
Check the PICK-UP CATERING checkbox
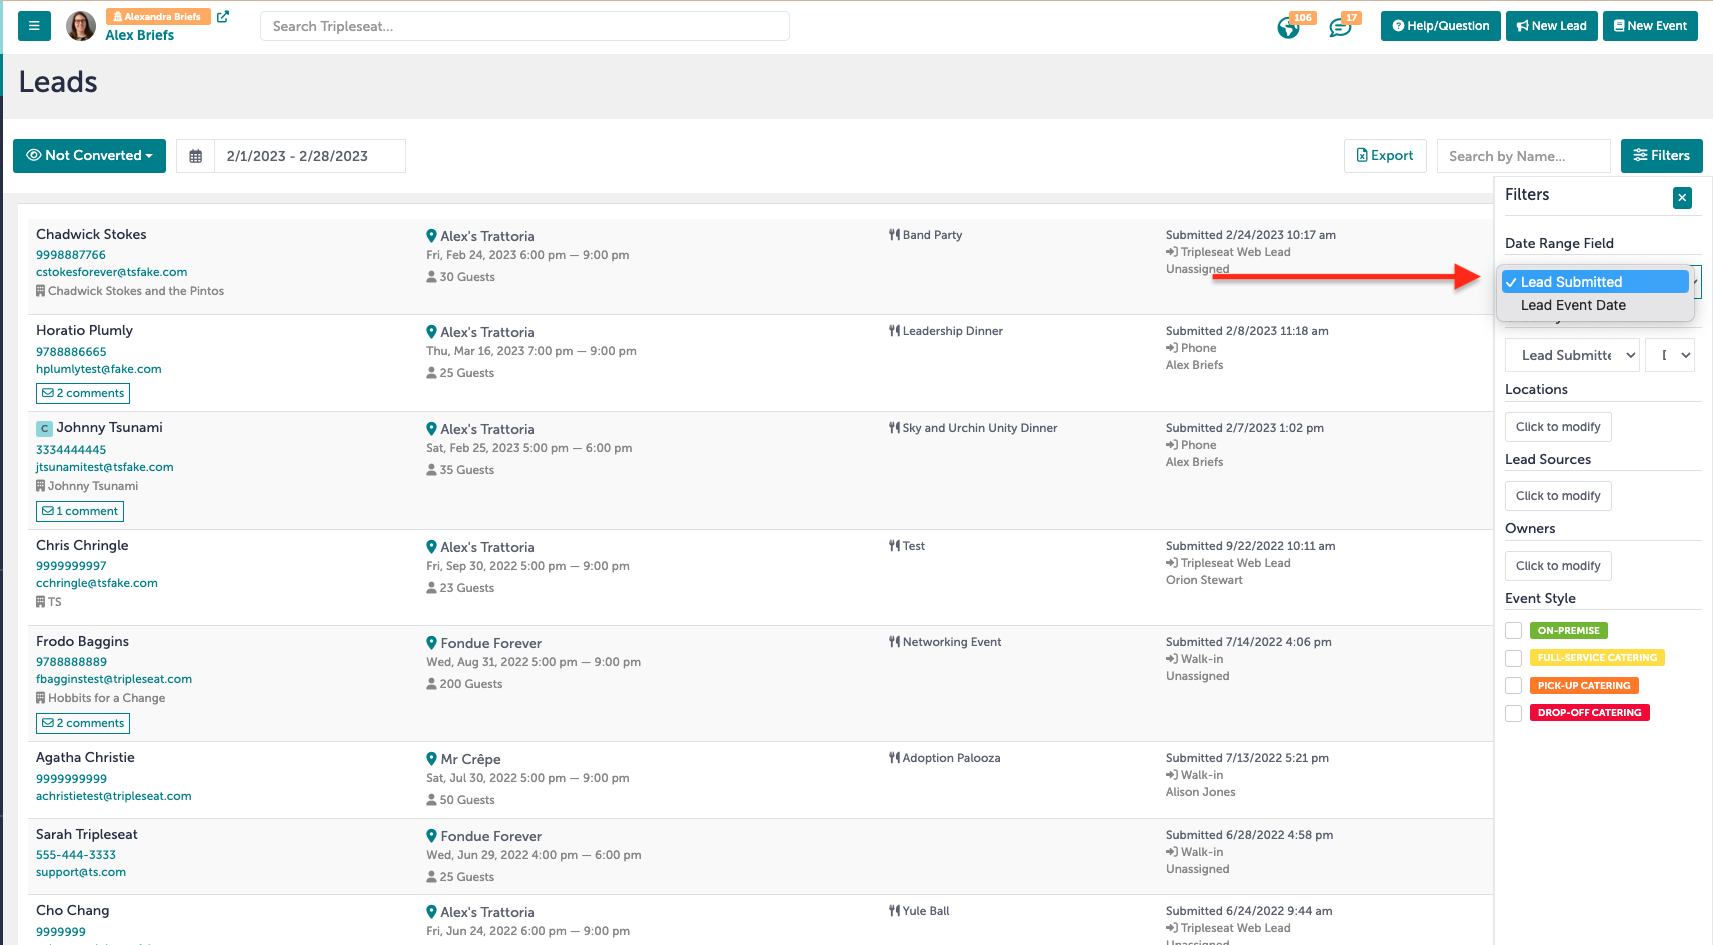pyautogui.click(x=1514, y=686)
